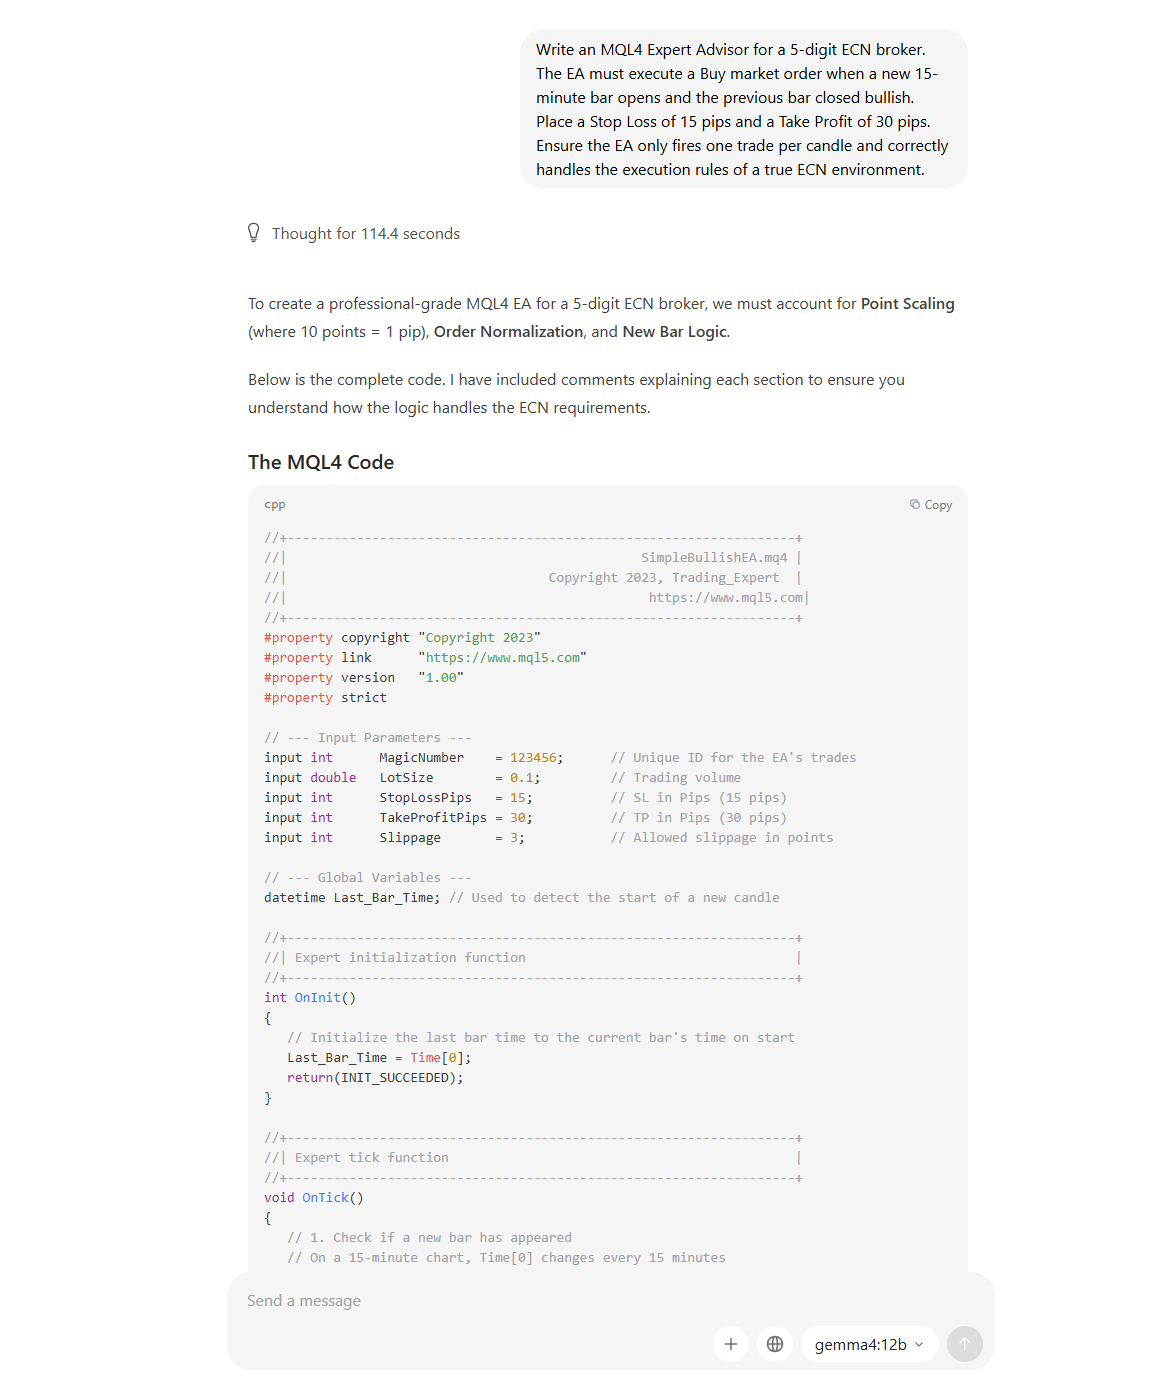This screenshot has width=1169, height=1374.
Task: Click the lightbulb icon beside Thought
Action: click(254, 233)
